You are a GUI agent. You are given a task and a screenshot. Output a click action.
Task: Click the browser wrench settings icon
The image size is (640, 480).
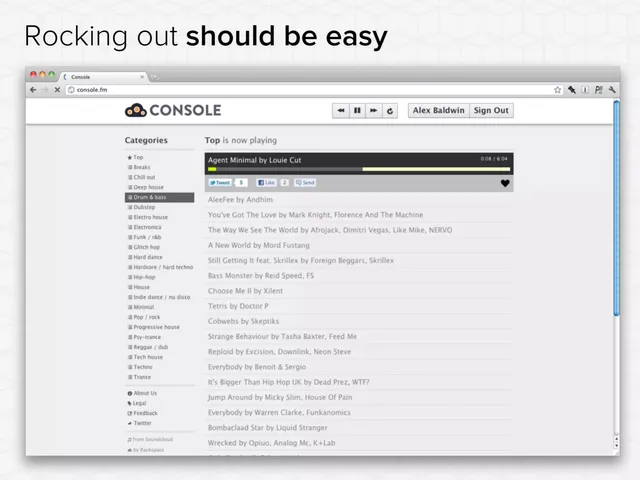[x=612, y=90]
